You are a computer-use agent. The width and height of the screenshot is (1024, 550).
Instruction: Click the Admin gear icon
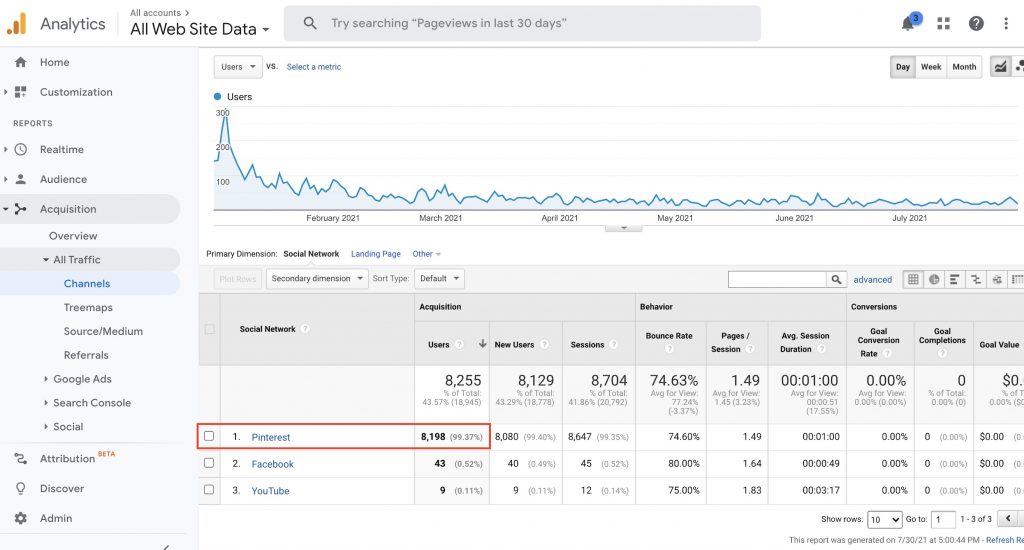pos(21,518)
